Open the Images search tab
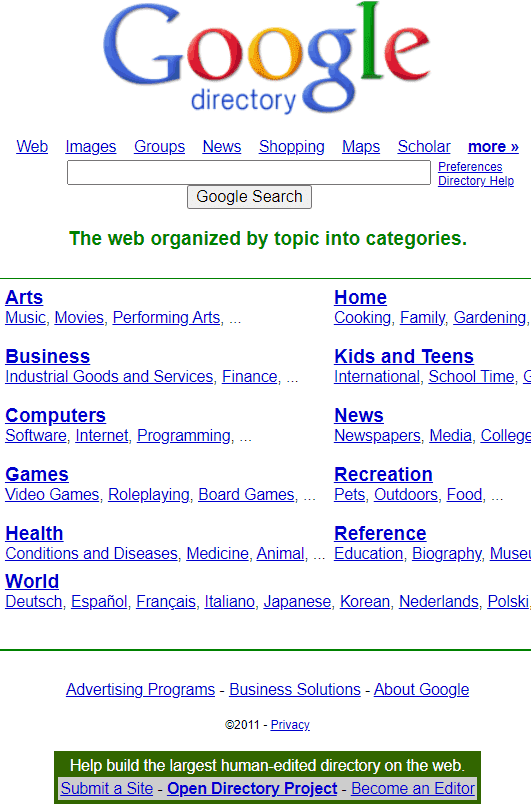 [x=90, y=146]
